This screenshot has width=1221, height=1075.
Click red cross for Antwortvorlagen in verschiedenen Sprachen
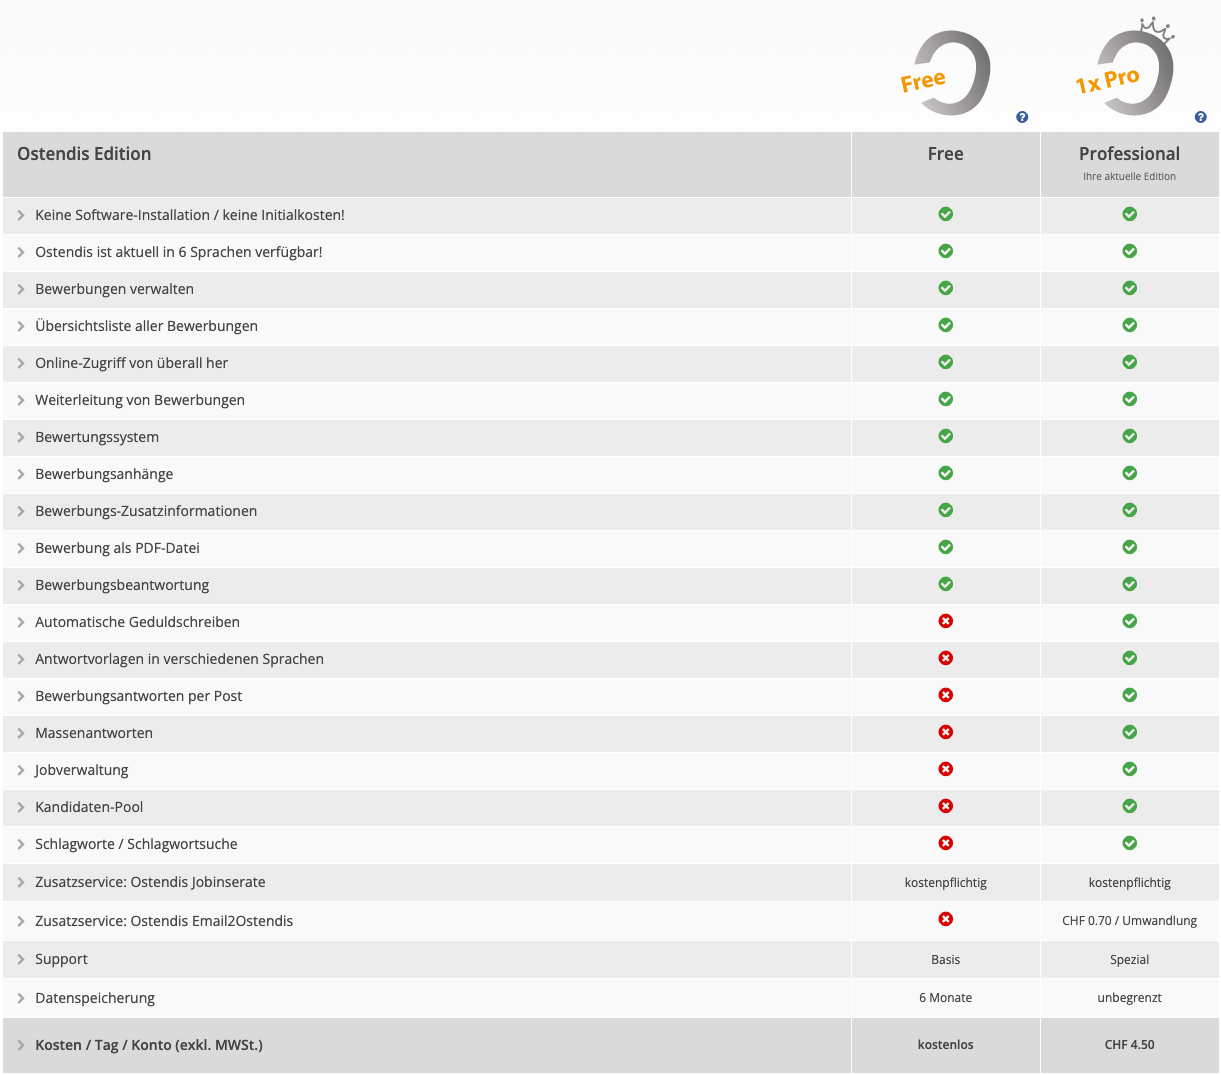946,658
